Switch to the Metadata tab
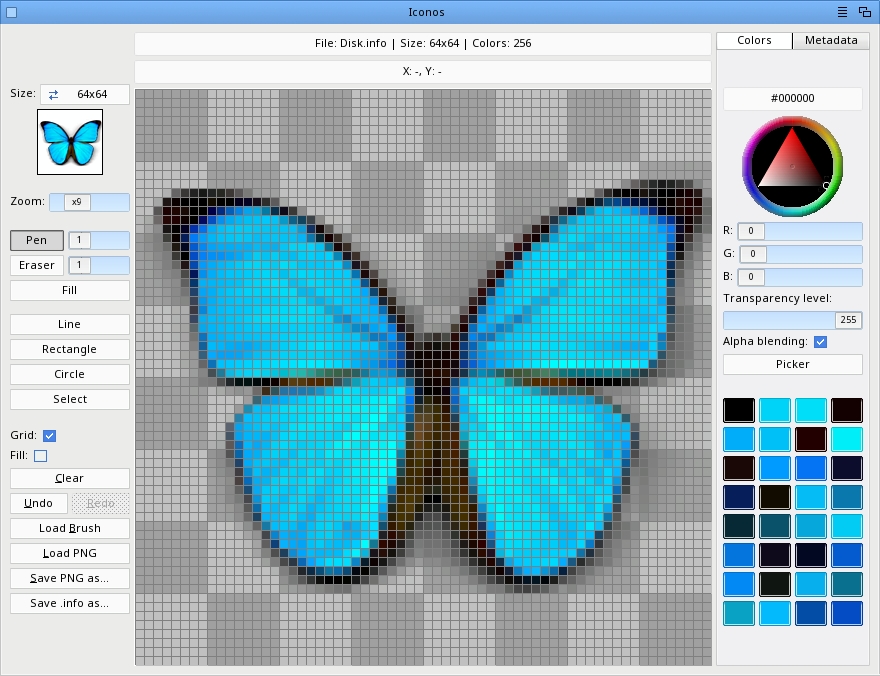Screen dimensions: 880x676 pyautogui.click(x=831, y=41)
